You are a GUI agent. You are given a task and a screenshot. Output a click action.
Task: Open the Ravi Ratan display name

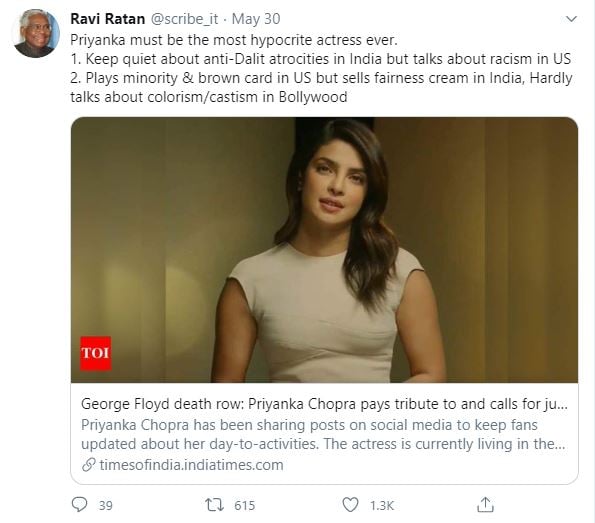pyautogui.click(x=107, y=19)
